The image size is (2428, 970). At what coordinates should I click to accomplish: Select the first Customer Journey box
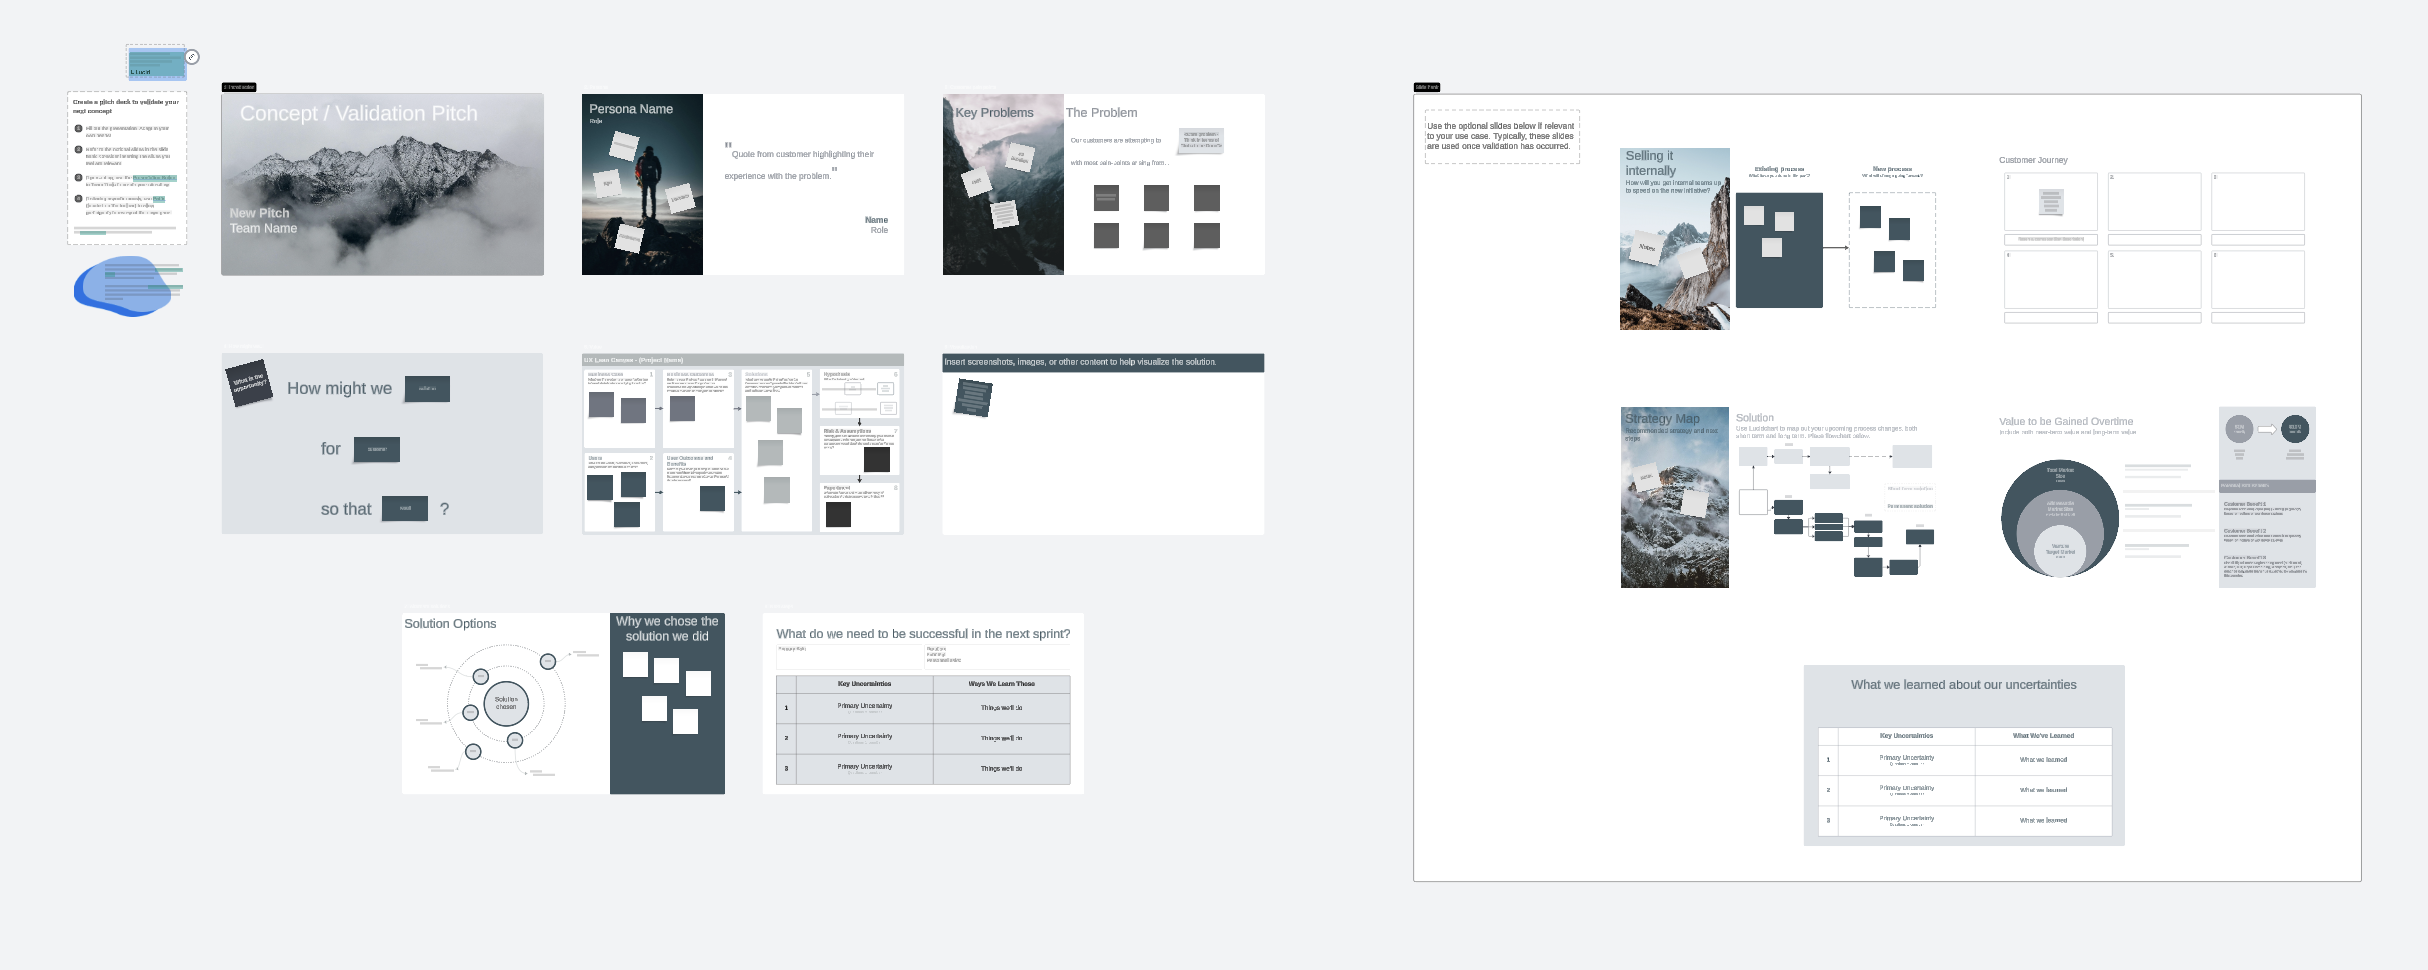[x=2050, y=202]
